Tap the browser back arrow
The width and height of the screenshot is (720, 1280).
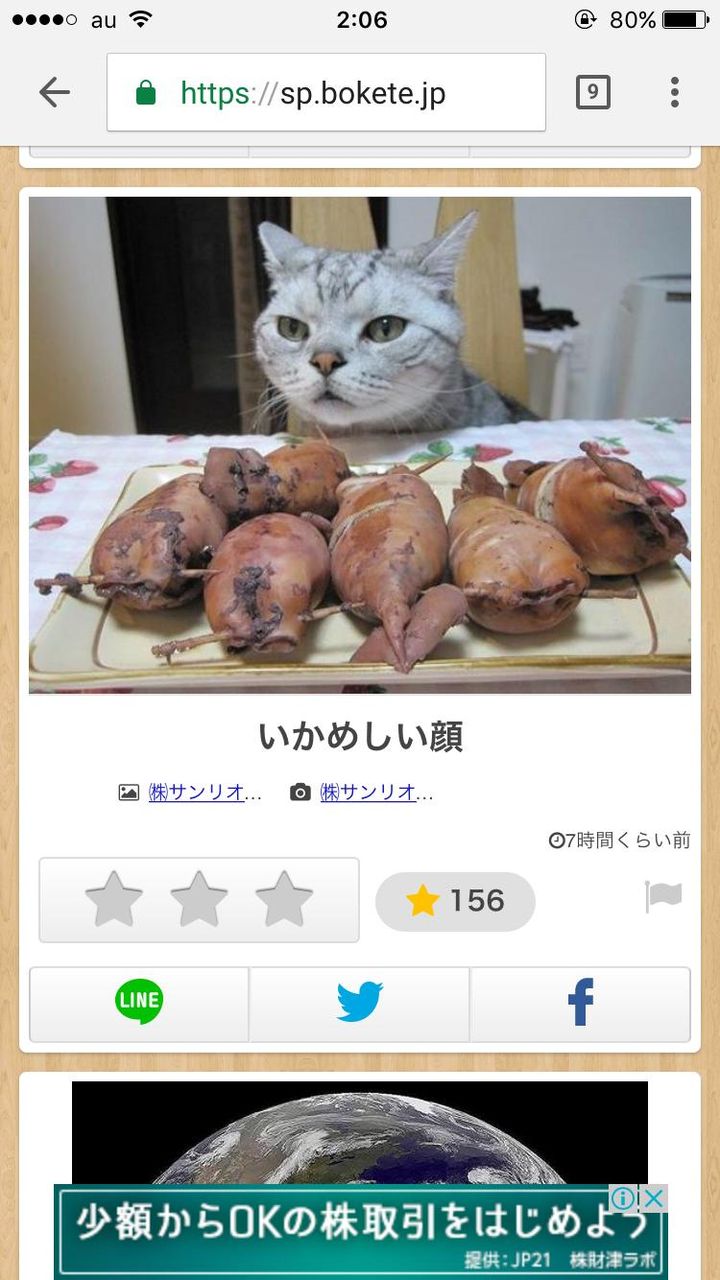coord(54,93)
